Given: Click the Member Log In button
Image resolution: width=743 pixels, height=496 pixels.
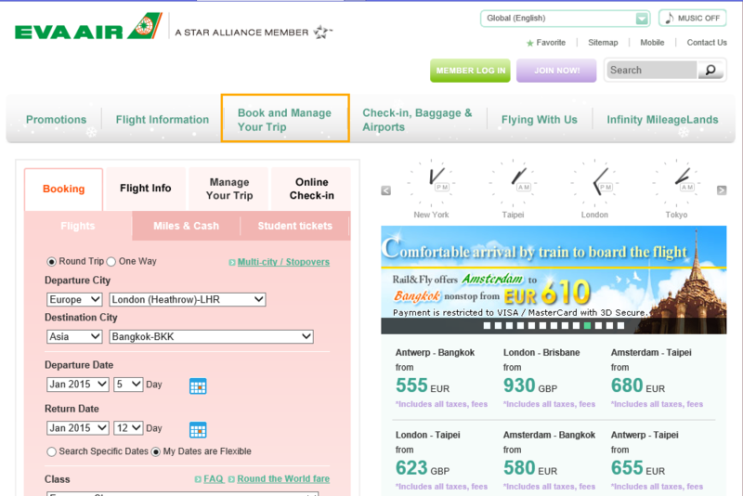Looking at the screenshot, I should pyautogui.click(x=470, y=71).
